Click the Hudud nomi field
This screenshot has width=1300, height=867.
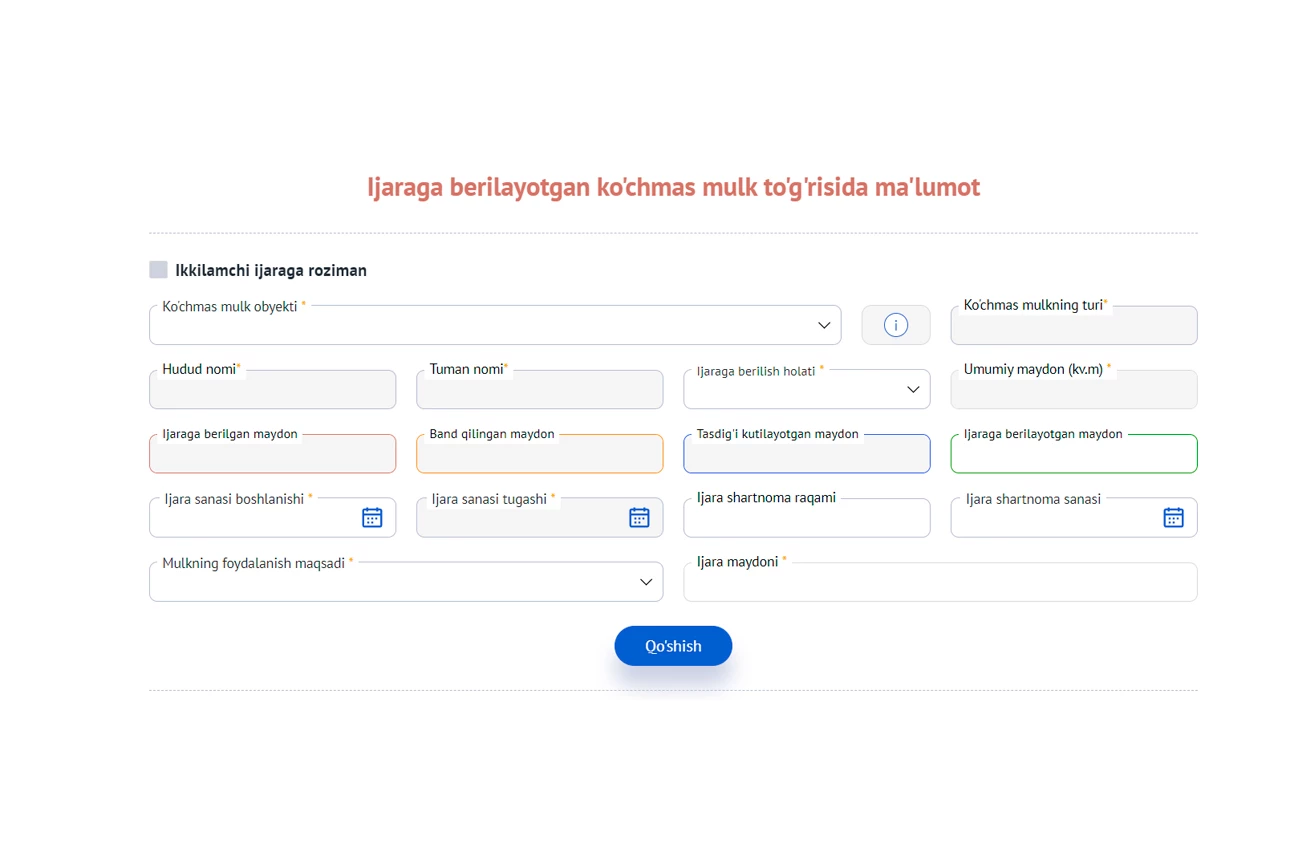[272, 389]
